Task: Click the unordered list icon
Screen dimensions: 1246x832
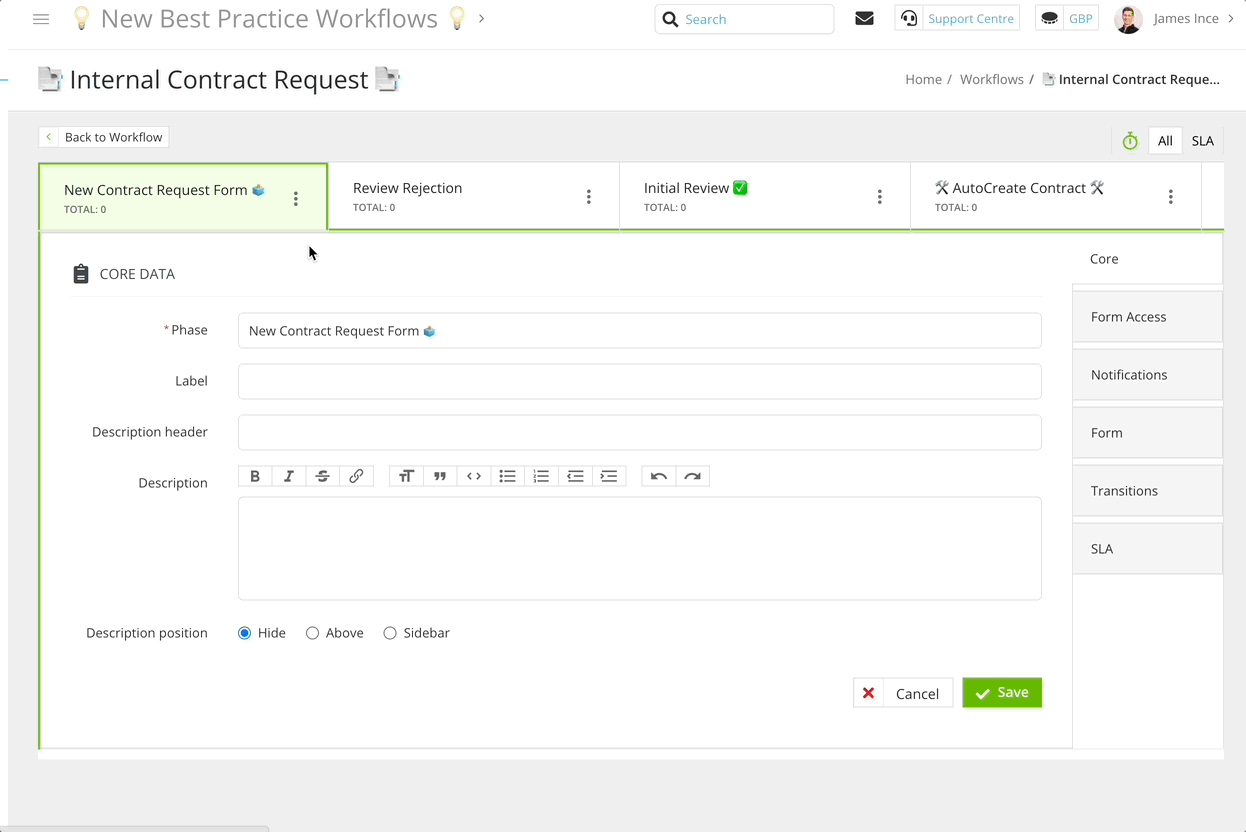Action: [x=507, y=475]
